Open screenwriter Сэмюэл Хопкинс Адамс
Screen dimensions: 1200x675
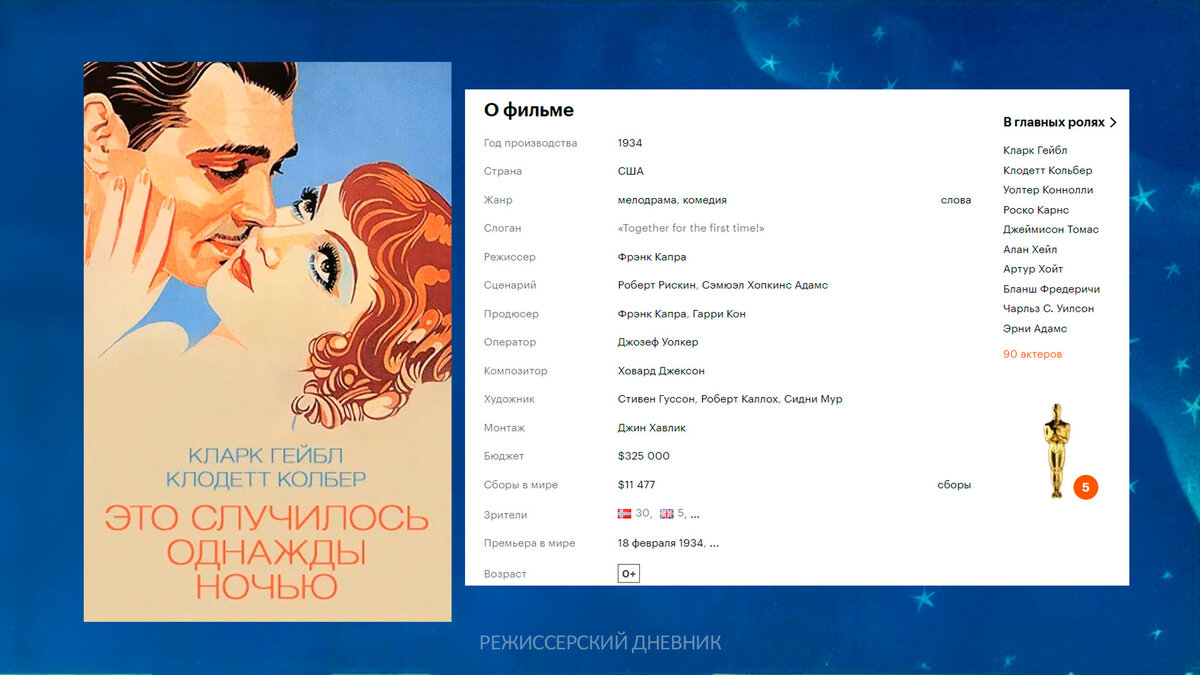765,285
